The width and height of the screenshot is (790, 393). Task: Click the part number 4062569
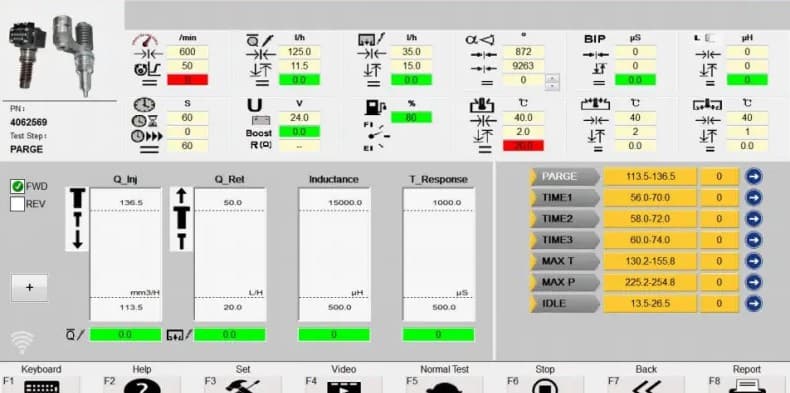[x=29, y=122]
